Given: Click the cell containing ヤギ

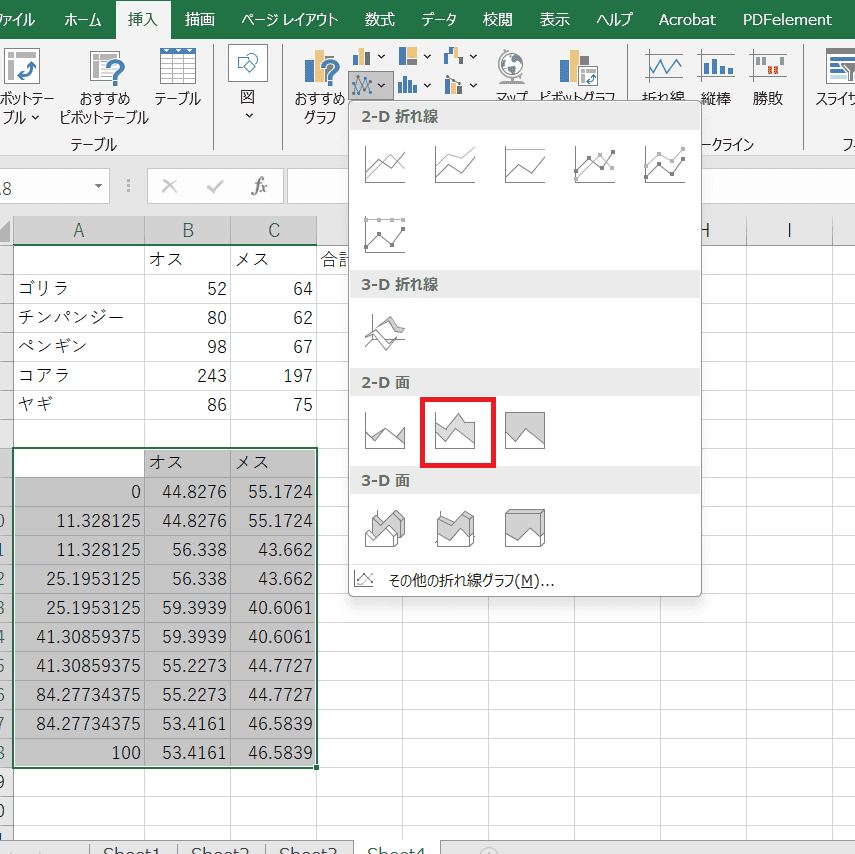Looking at the screenshot, I should (79, 405).
